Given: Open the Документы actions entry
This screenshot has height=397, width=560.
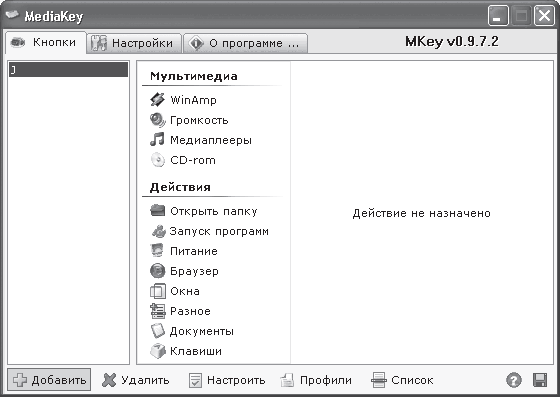Looking at the screenshot, I should point(192,331).
